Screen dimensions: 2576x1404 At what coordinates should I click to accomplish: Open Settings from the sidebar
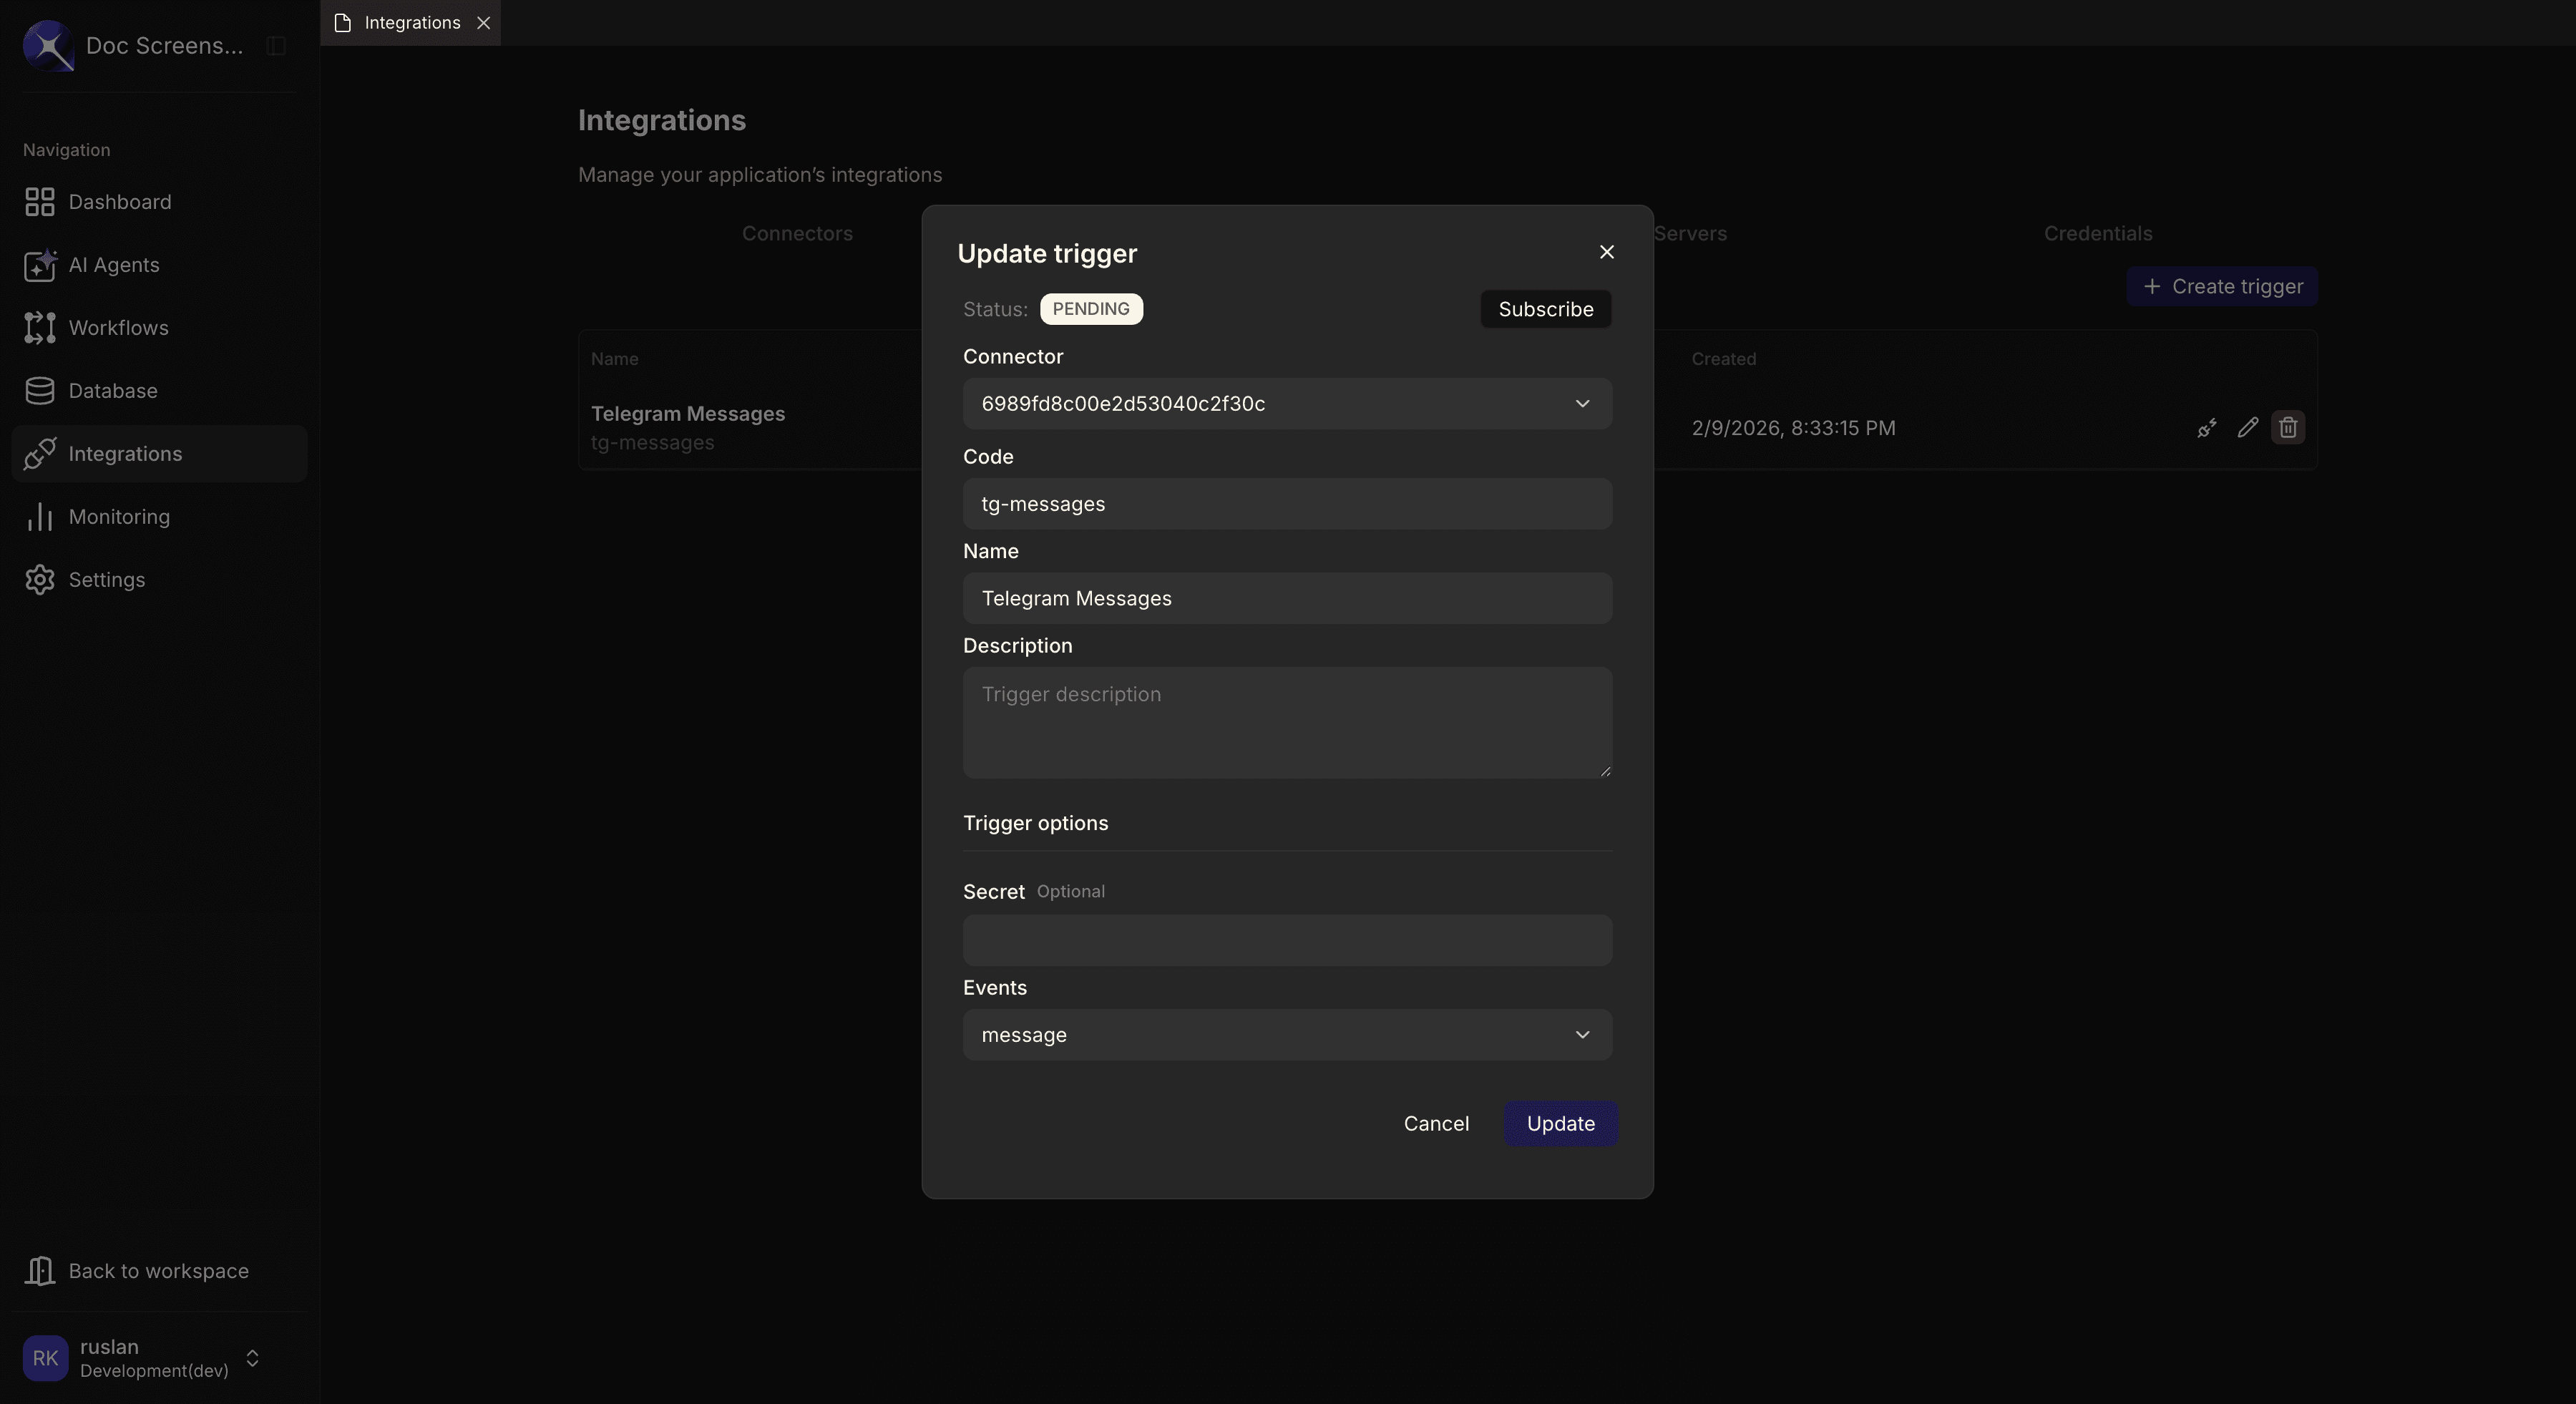click(106, 580)
